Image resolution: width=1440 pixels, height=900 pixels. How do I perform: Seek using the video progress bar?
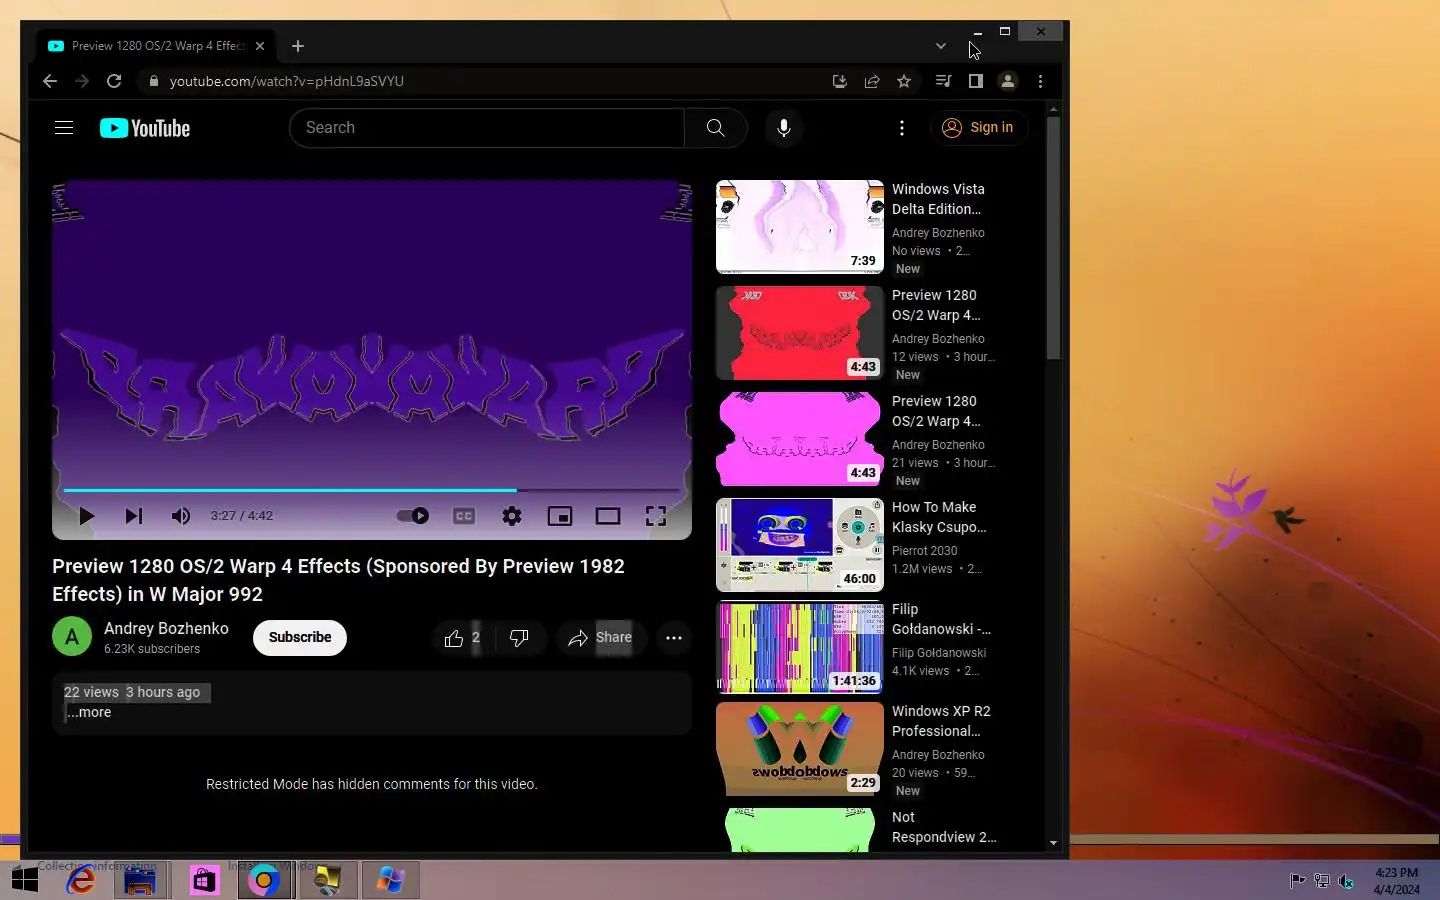pos(372,490)
